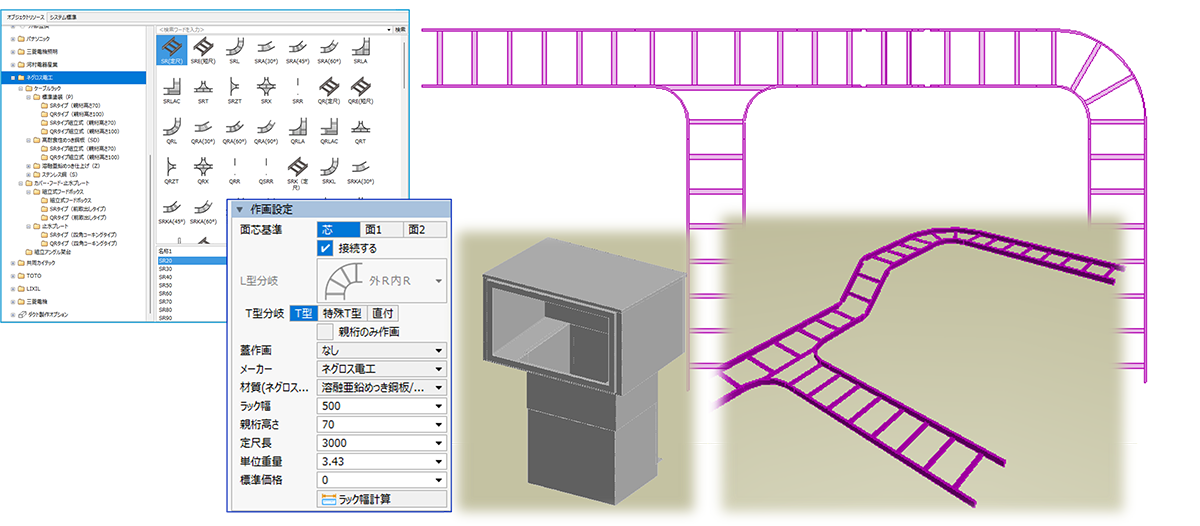Select the SRL elbow rack icon
The image size is (1200, 526).
[x=234, y=48]
